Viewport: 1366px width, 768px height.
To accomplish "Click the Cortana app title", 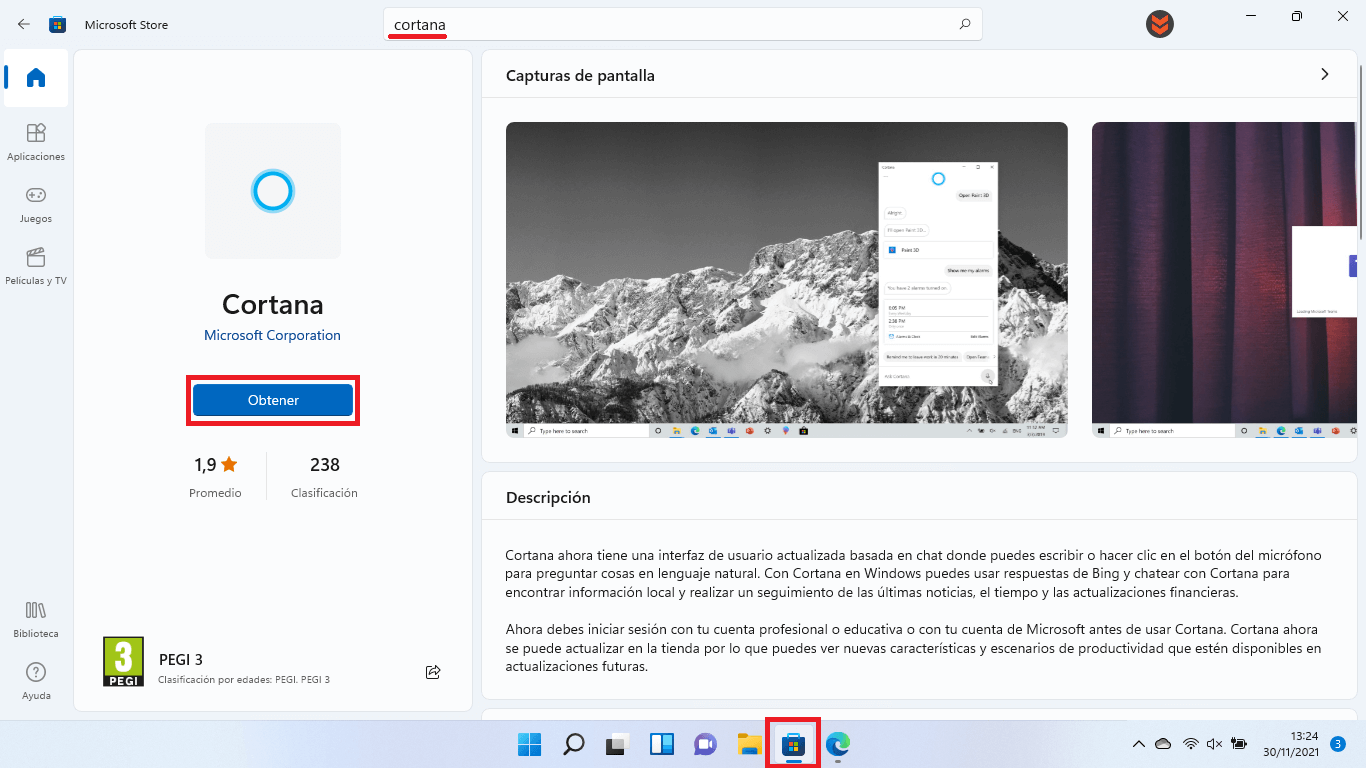I will click(273, 304).
